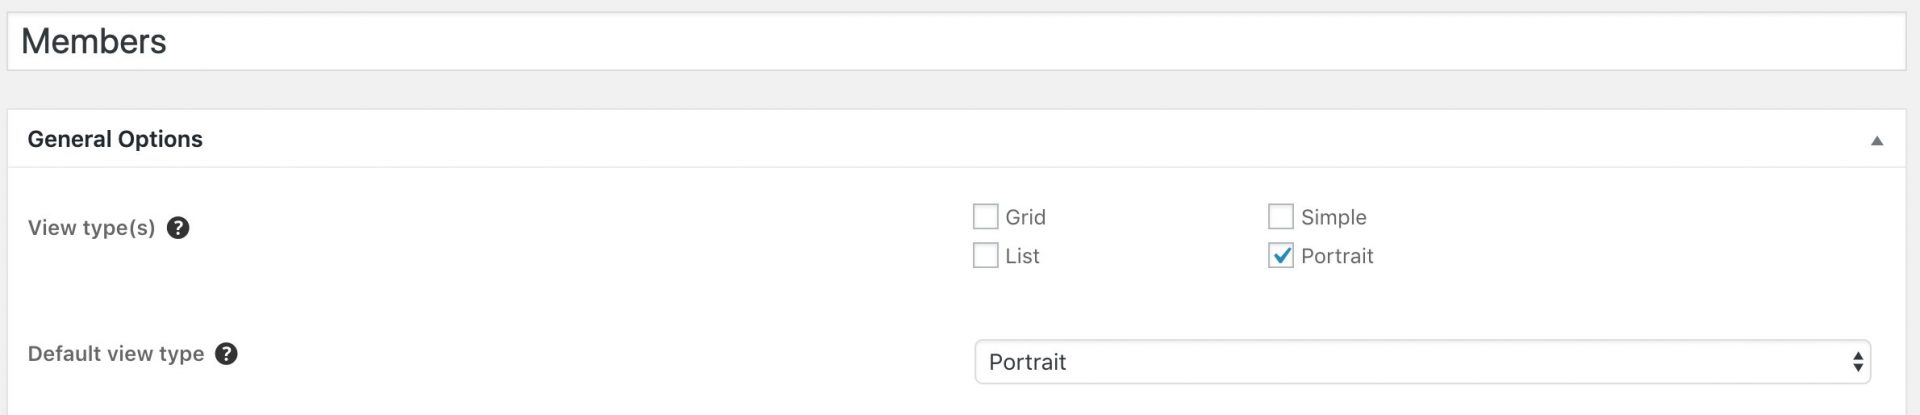Toggle the General Options panel header

956,139
